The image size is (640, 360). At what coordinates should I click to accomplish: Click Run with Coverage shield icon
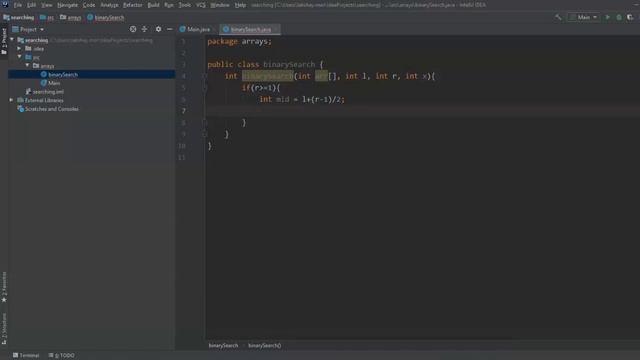(630, 17)
